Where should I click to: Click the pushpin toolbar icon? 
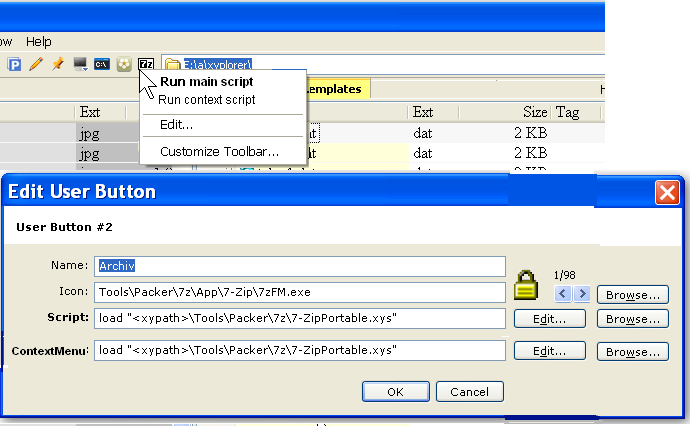coord(57,64)
